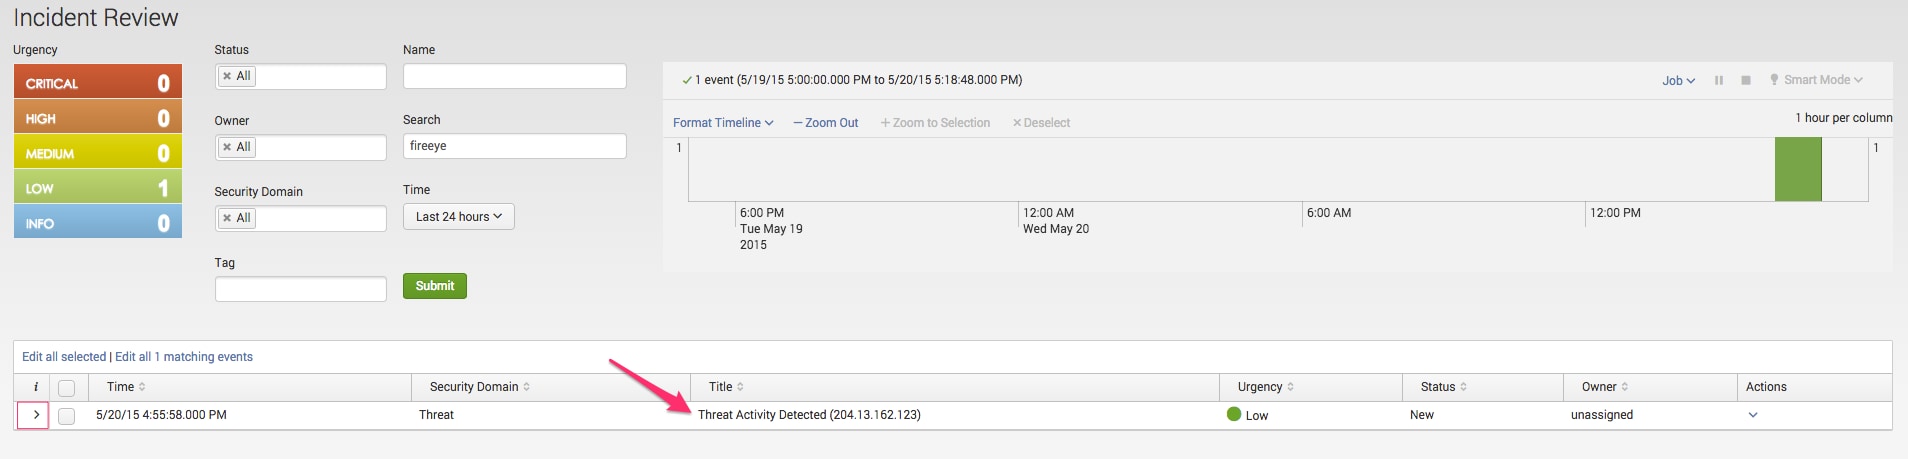Click Zoom Out on the timeline
Screen dimensions: 1908x459
coord(826,123)
